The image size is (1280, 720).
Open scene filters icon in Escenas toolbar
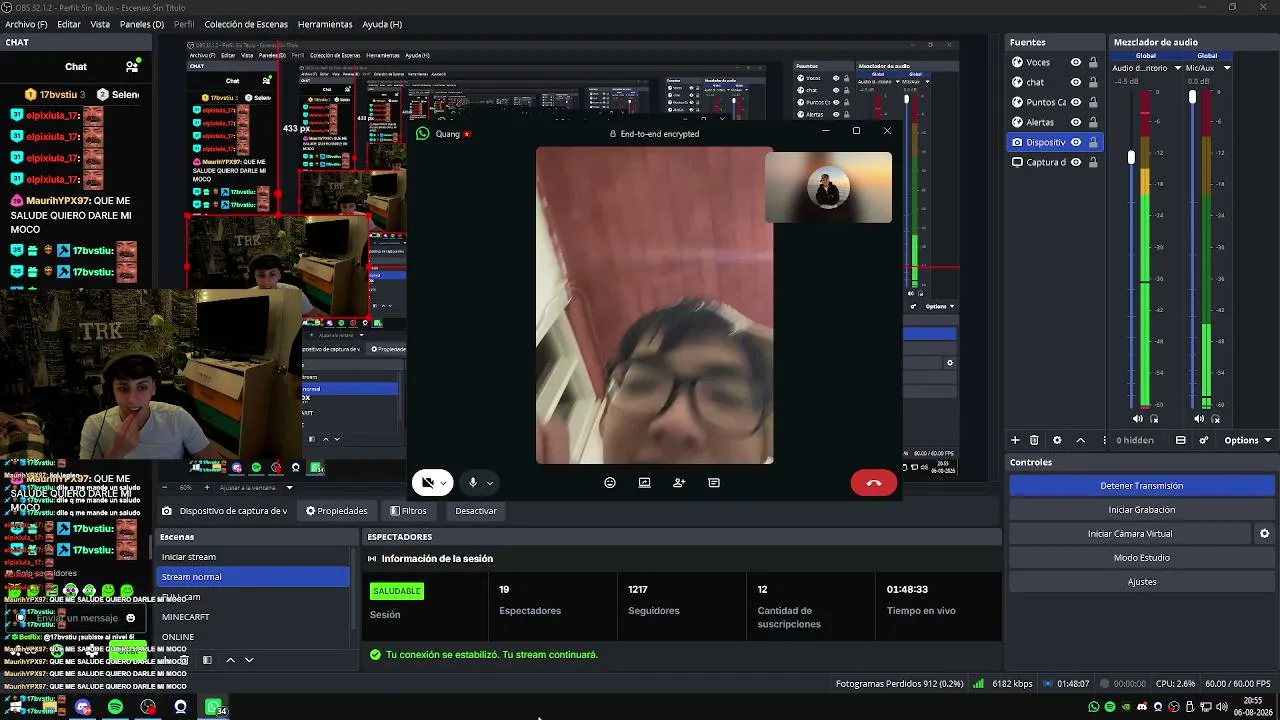pos(207,660)
